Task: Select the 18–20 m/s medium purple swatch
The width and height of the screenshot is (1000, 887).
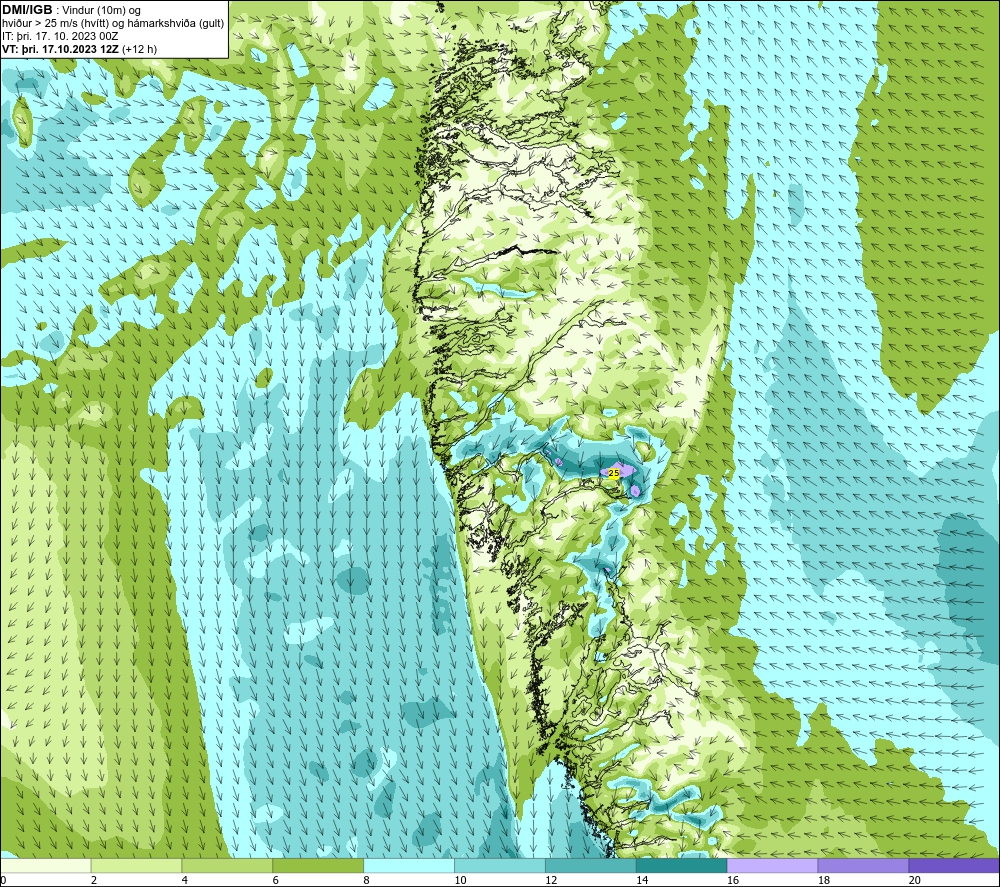Action: [864, 865]
